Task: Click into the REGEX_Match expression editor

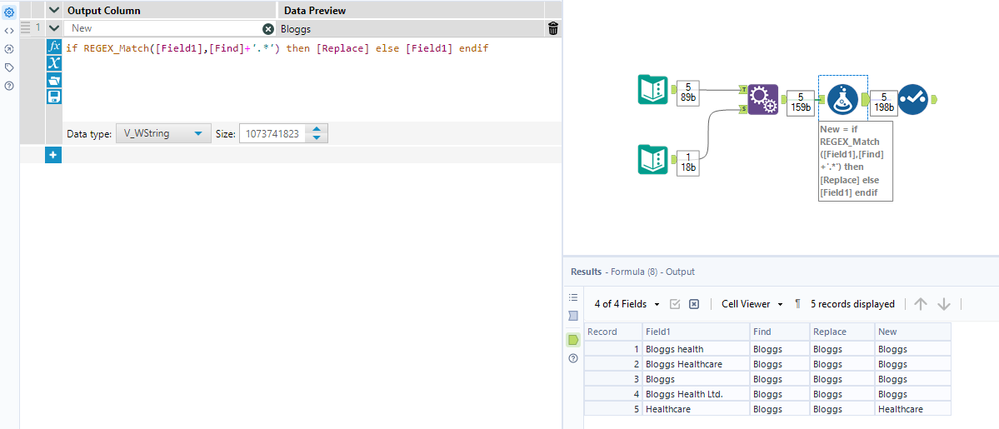Action: (x=311, y=82)
